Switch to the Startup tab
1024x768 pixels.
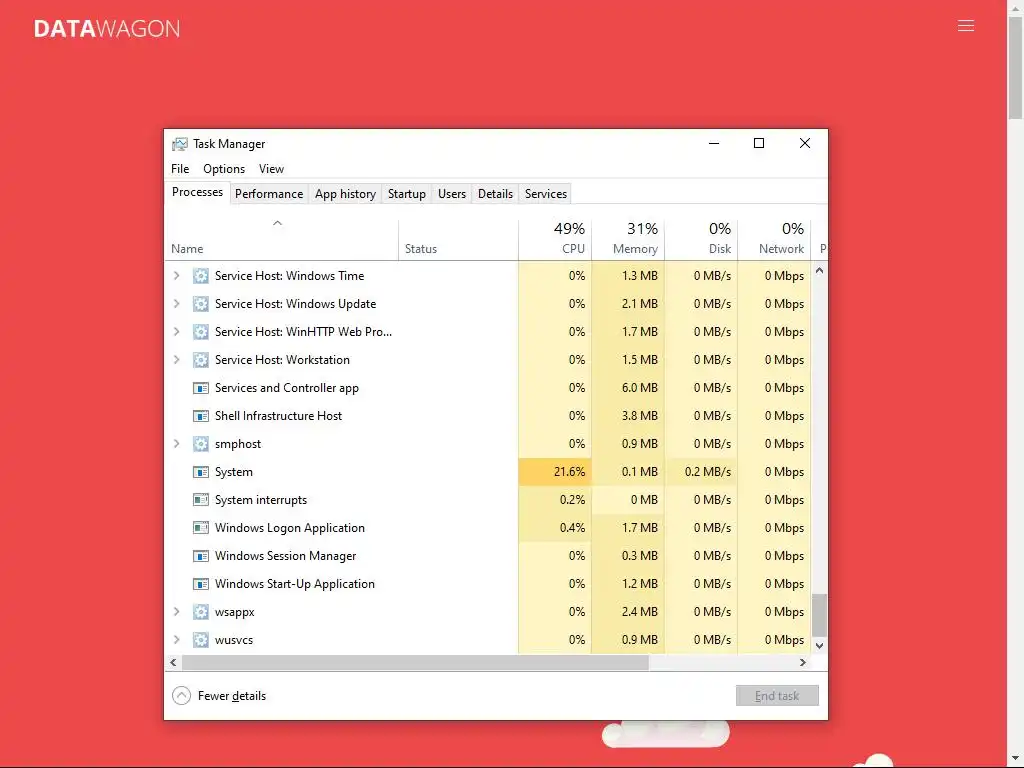407,194
